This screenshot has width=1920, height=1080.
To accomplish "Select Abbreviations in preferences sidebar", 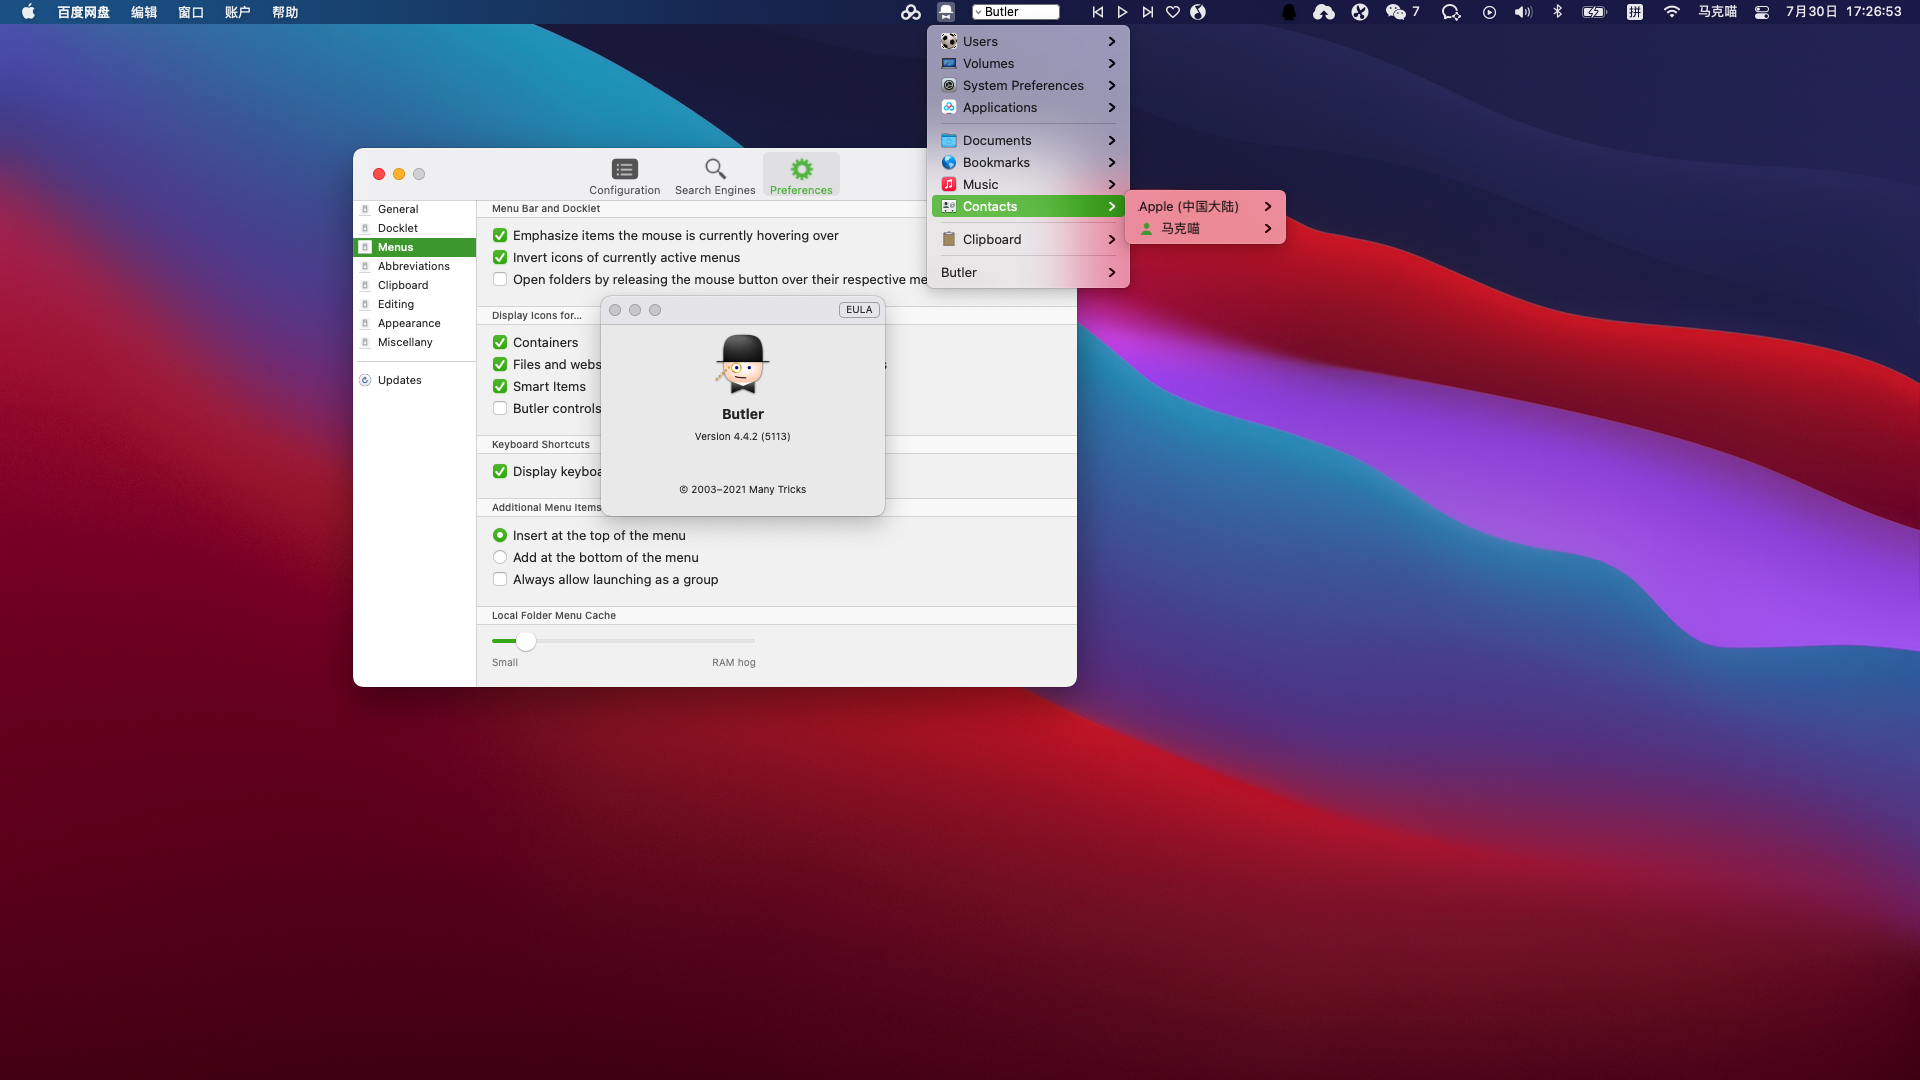I will tap(415, 266).
